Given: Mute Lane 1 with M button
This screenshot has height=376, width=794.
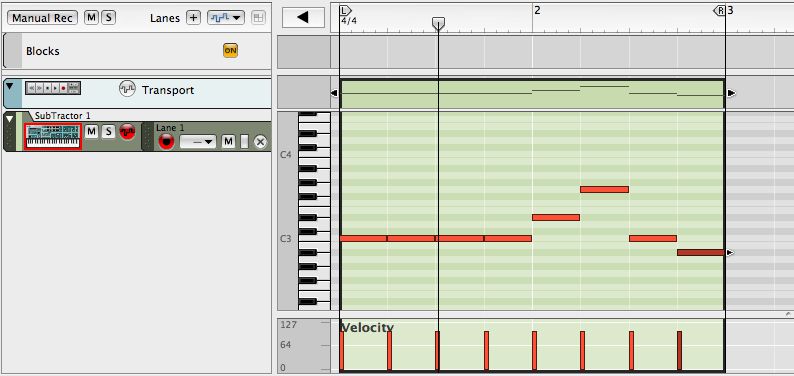Looking at the screenshot, I should coord(228,142).
